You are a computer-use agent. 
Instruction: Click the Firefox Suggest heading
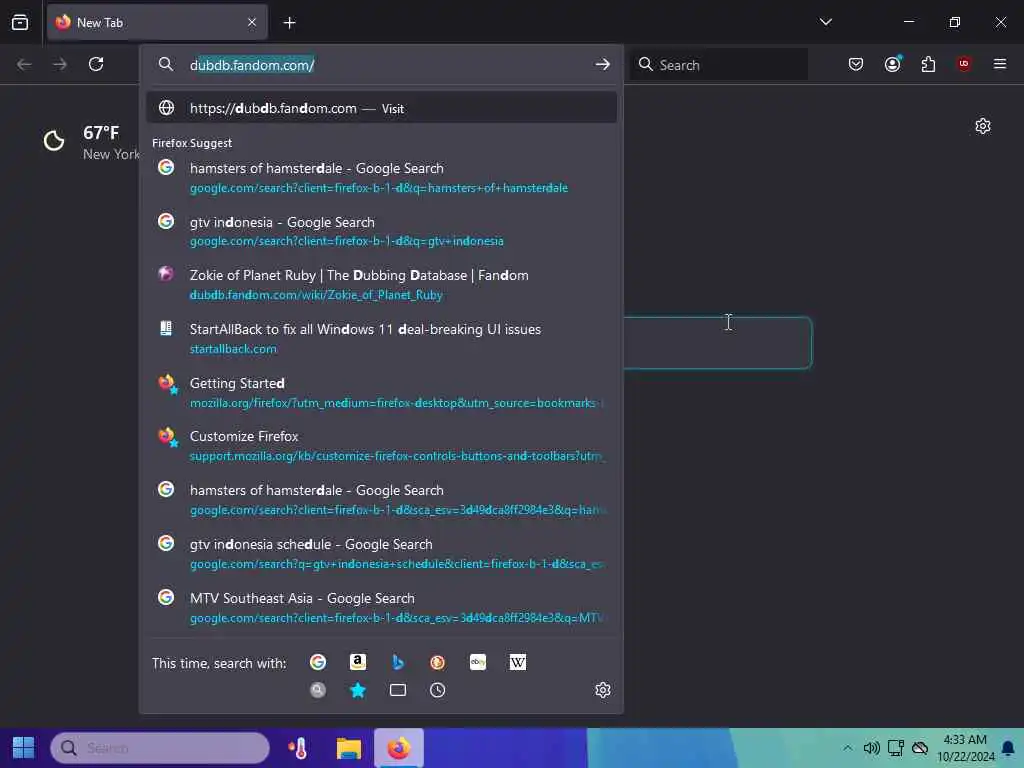click(192, 143)
